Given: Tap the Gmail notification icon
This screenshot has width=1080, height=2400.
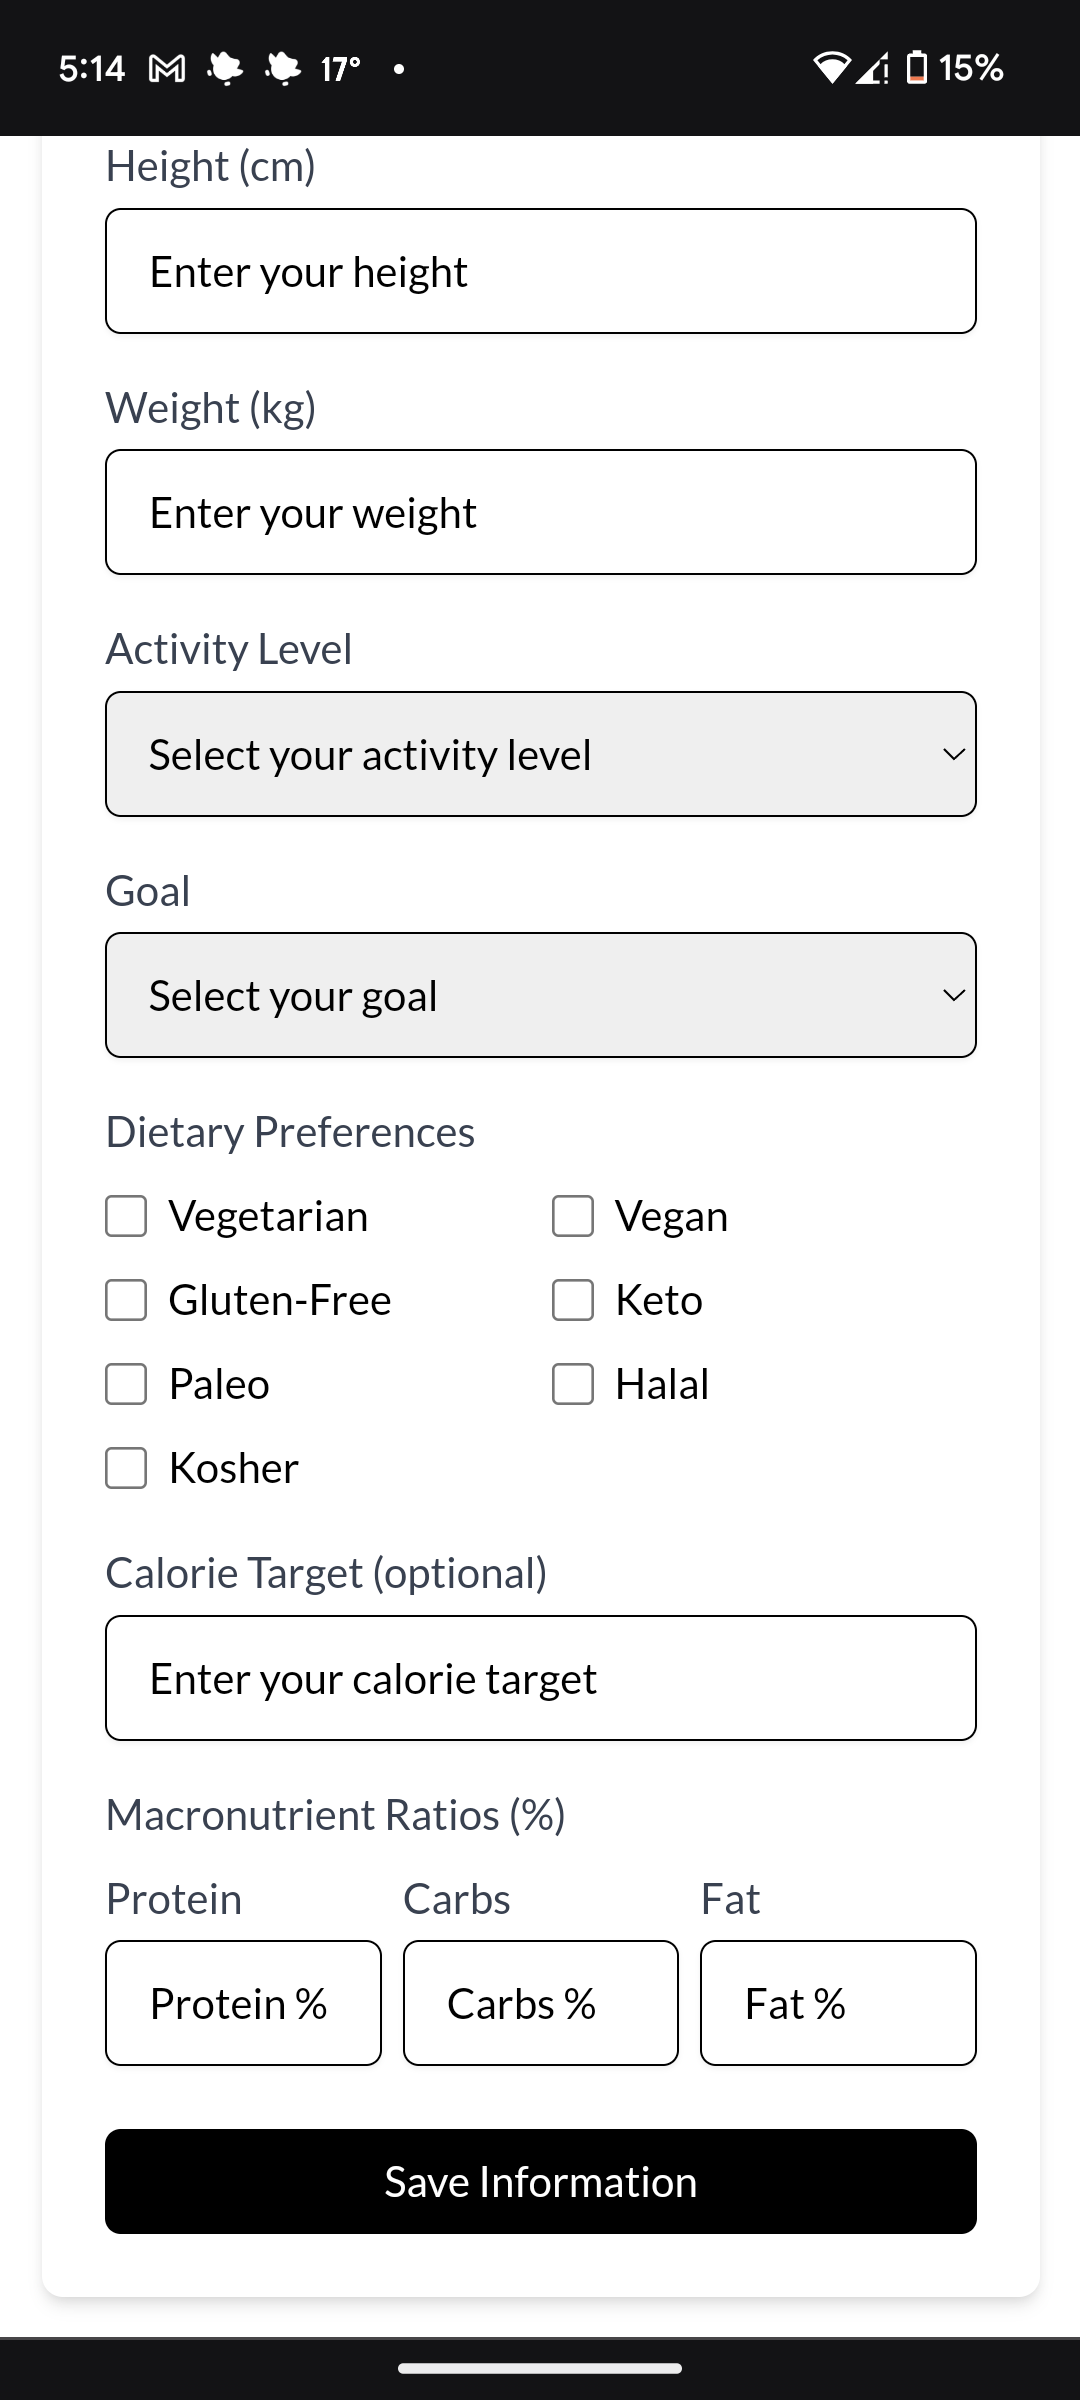Looking at the screenshot, I should point(166,69).
